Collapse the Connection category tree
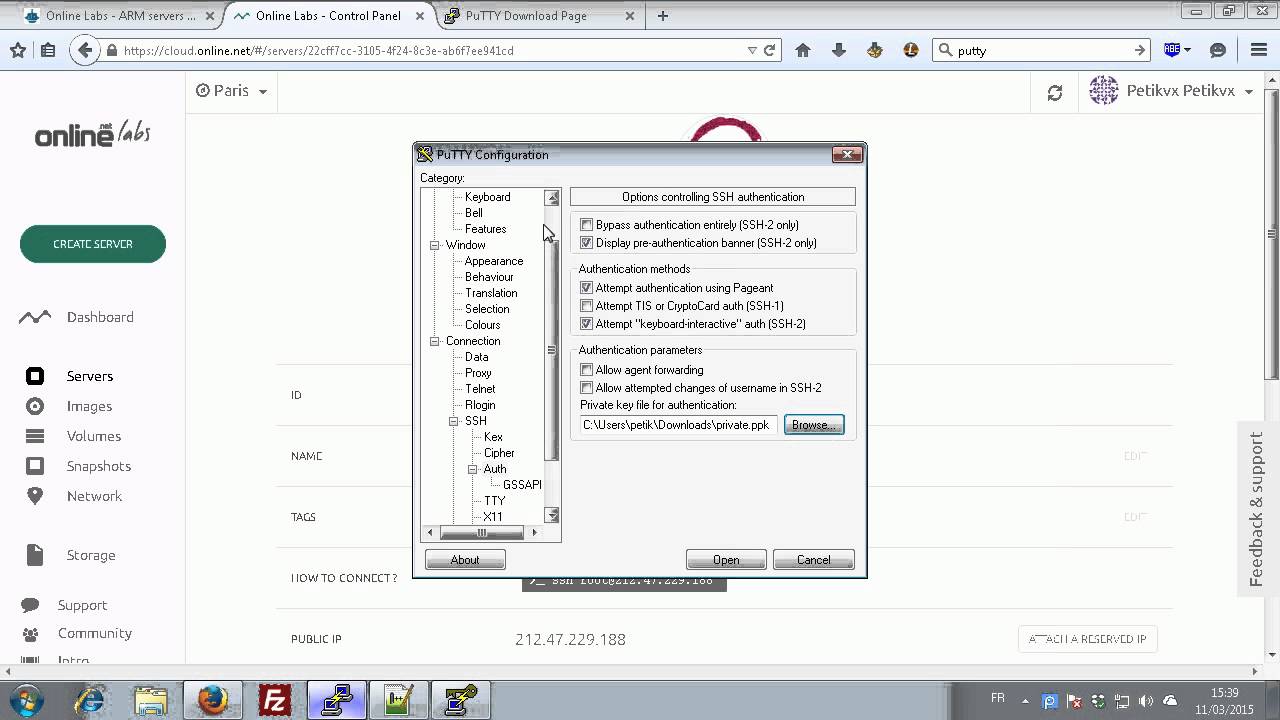 [433, 341]
